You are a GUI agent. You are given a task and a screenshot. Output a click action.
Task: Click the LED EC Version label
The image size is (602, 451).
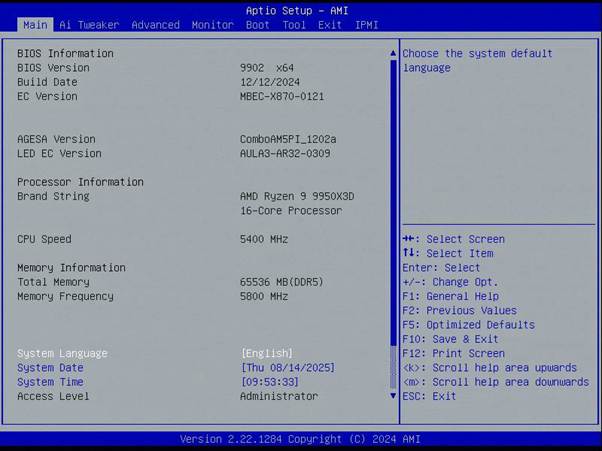[60, 154]
